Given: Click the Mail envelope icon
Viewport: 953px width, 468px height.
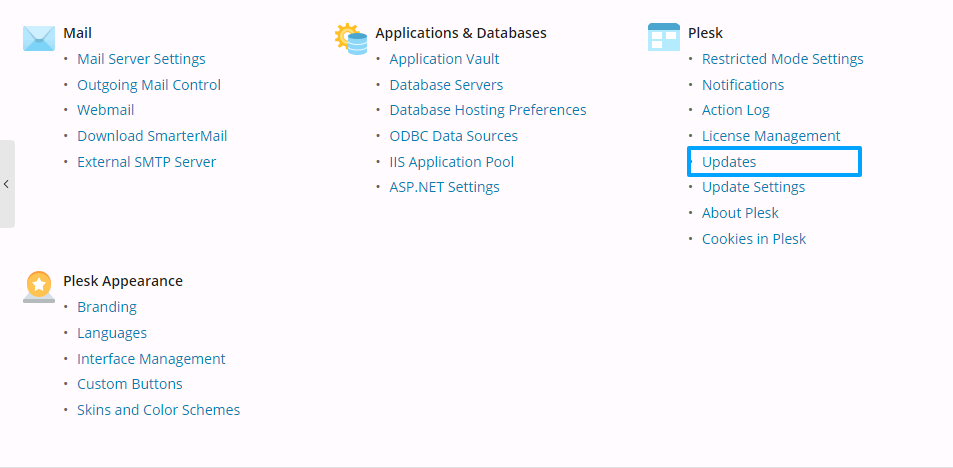Looking at the screenshot, I should click(x=39, y=38).
